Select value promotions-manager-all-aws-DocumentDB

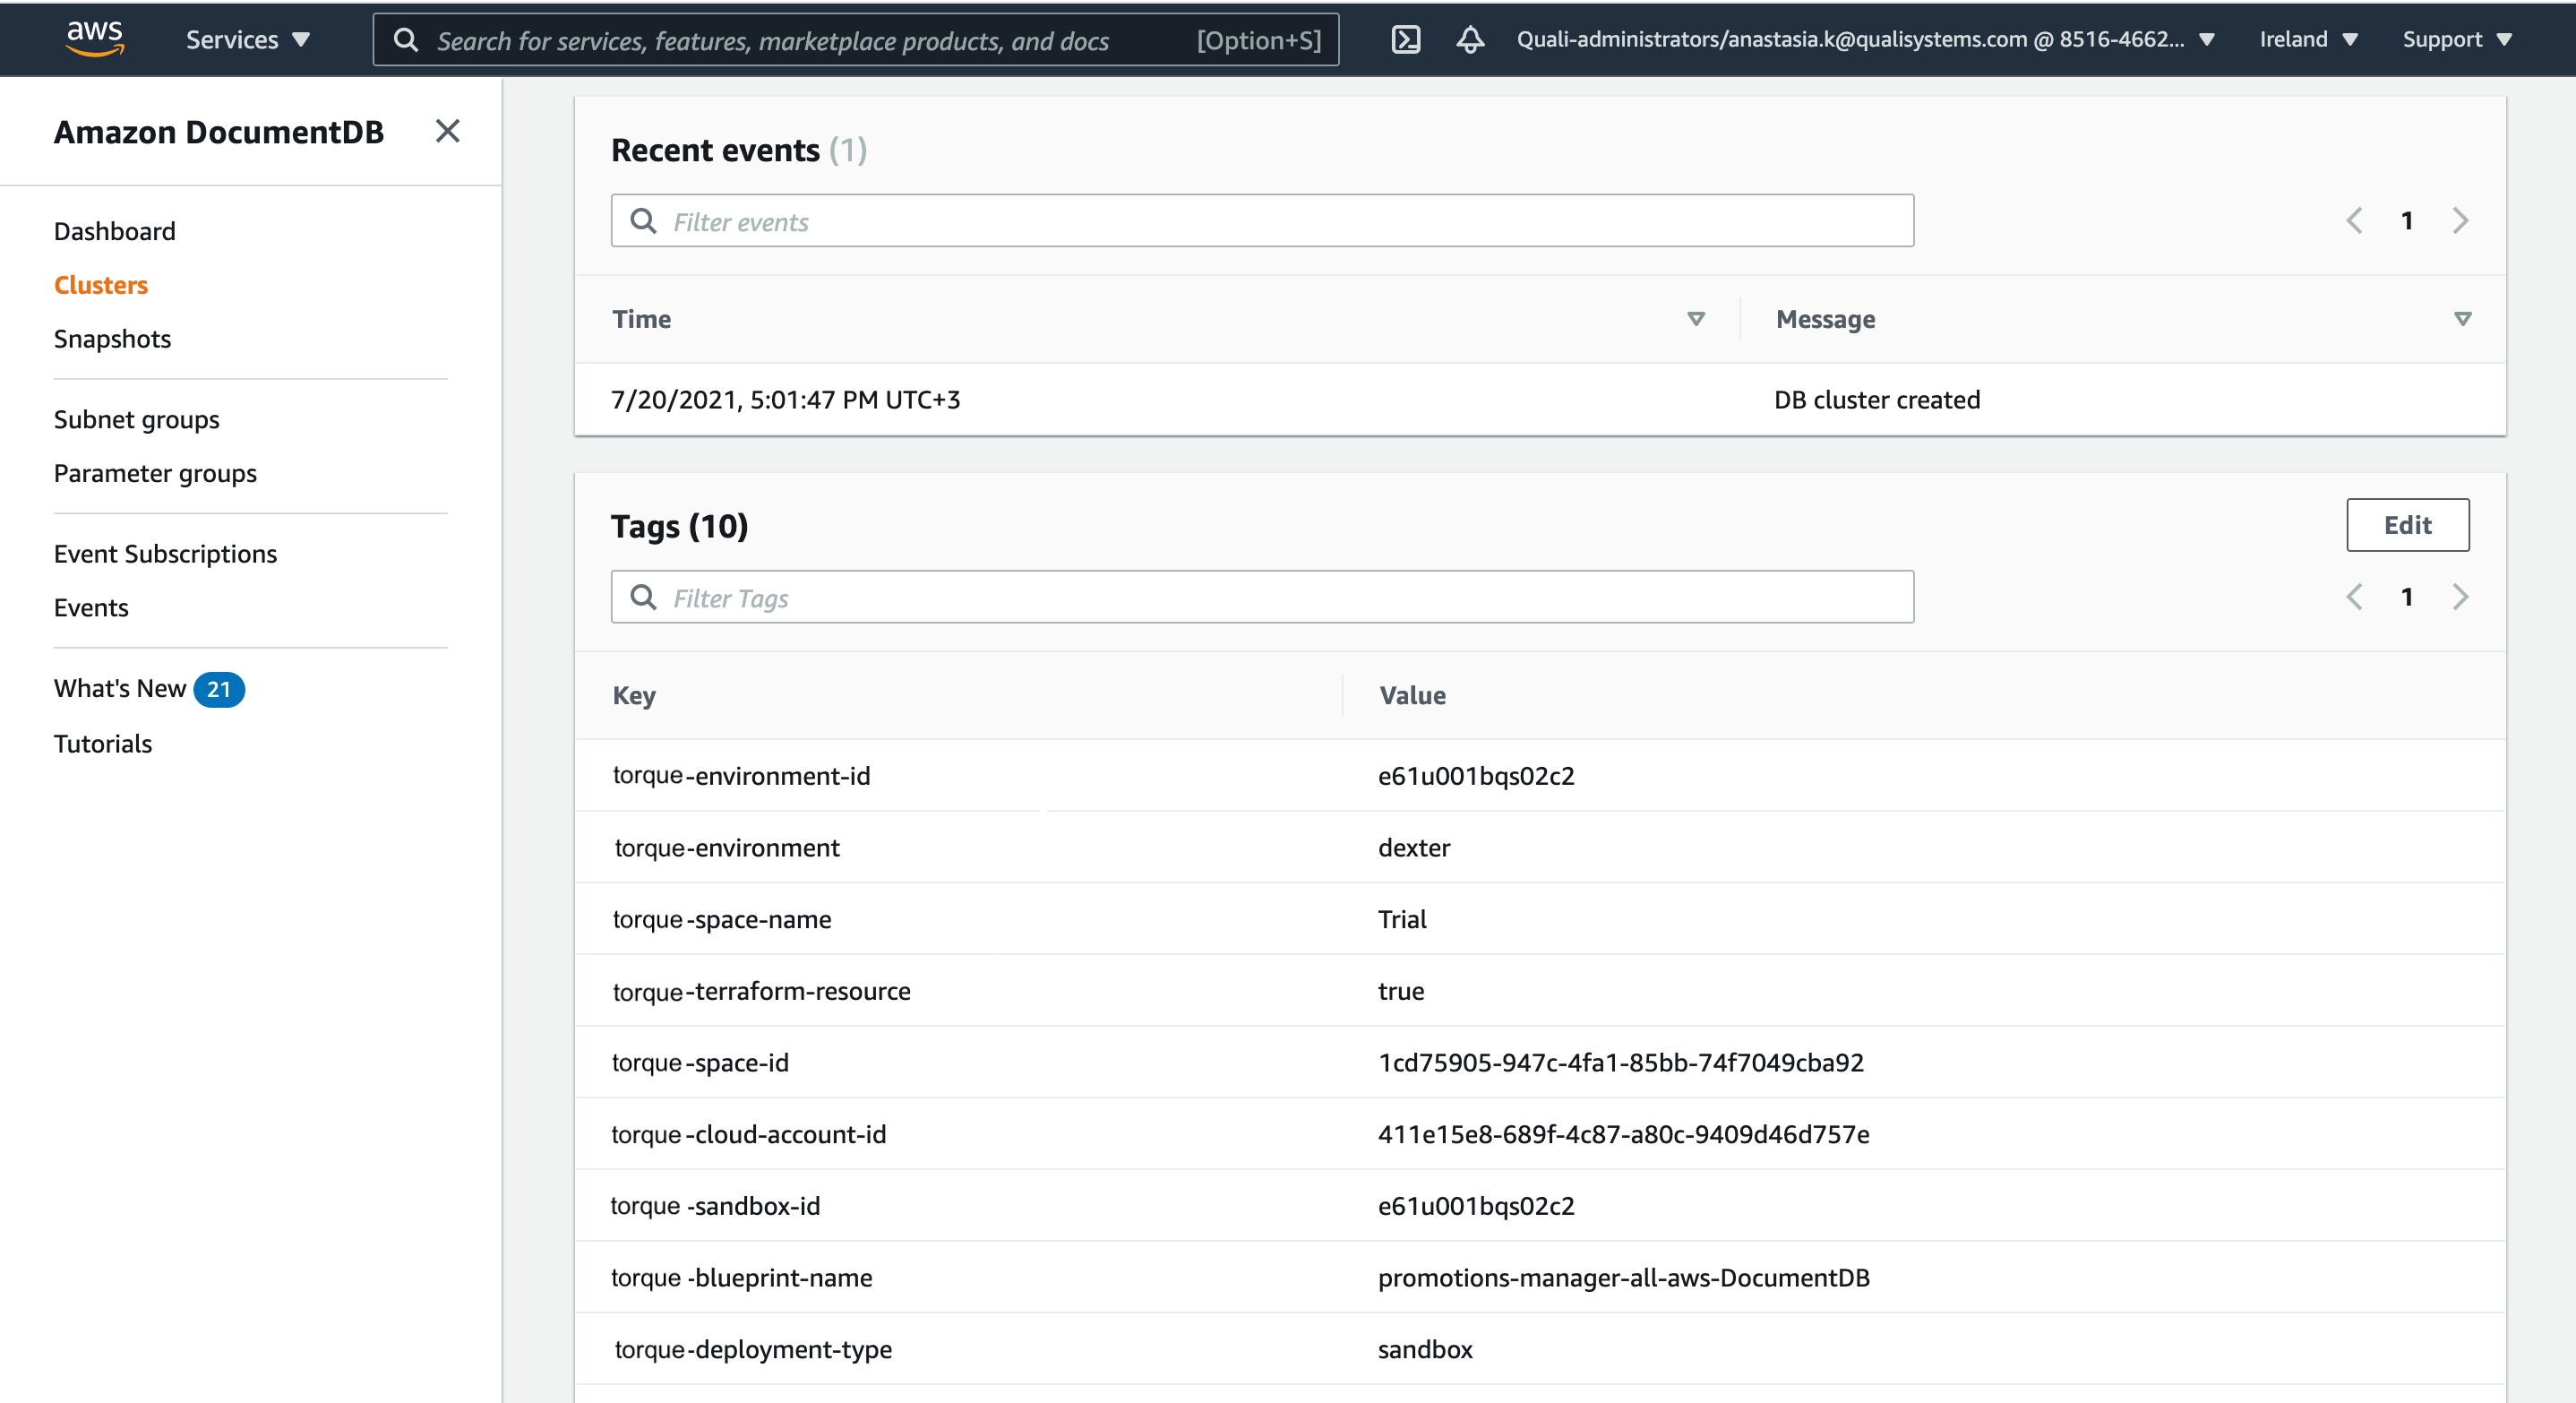[x=1623, y=1278]
